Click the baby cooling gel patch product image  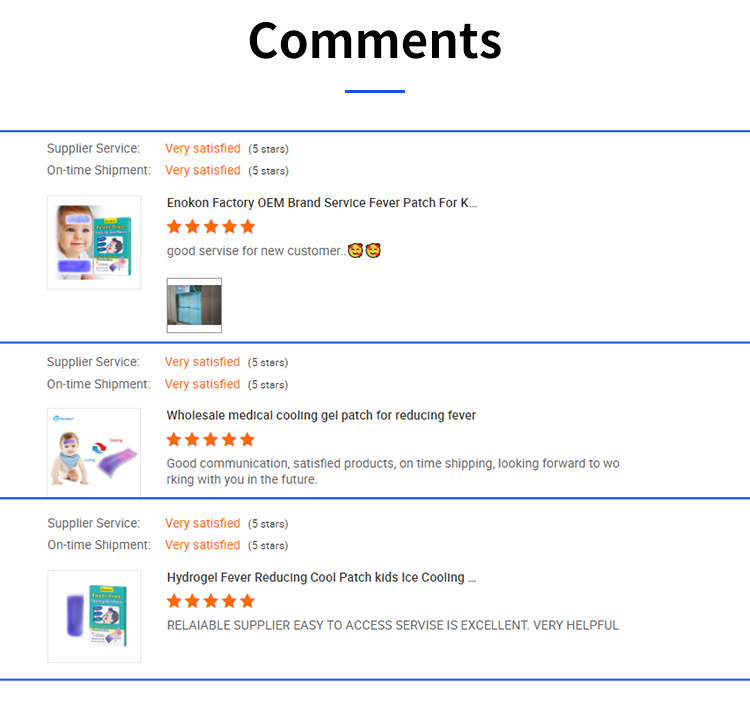point(94,452)
